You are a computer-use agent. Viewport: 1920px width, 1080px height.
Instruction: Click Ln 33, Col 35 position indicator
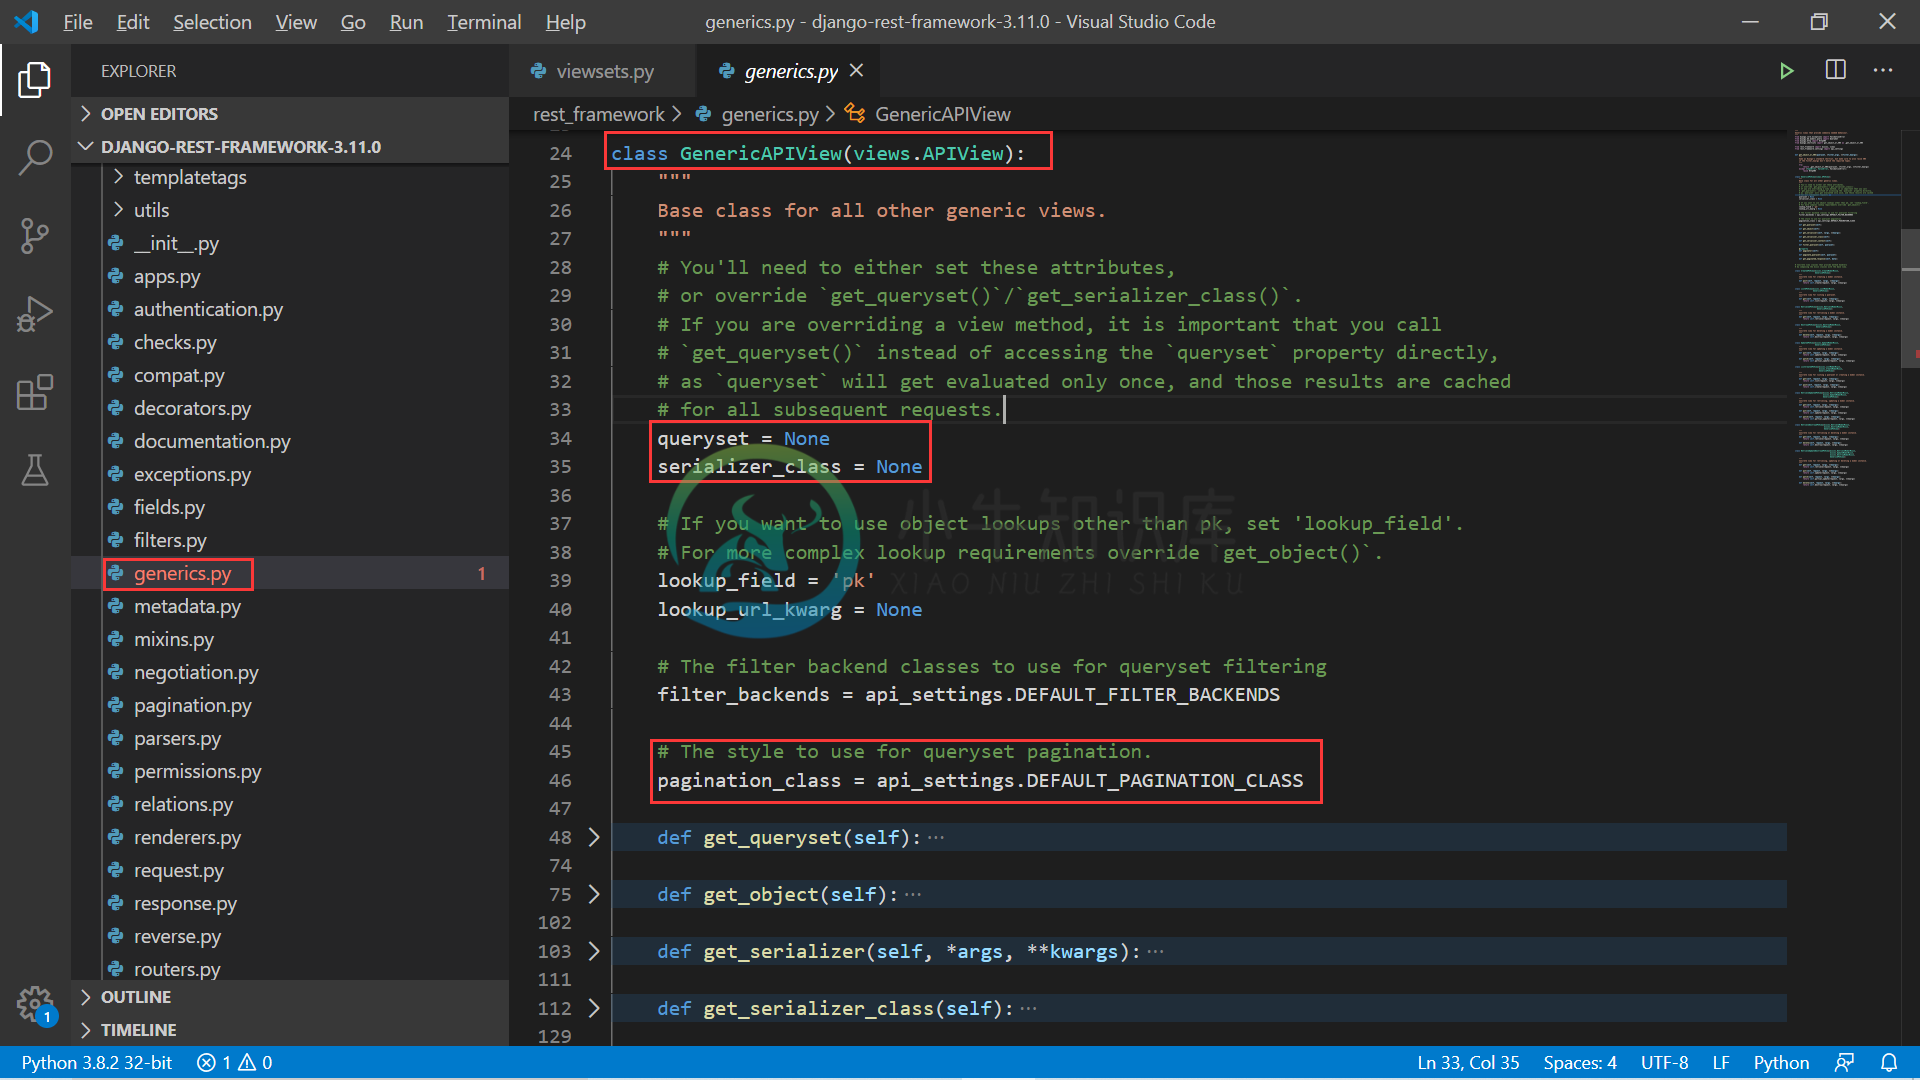point(1468,1062)
